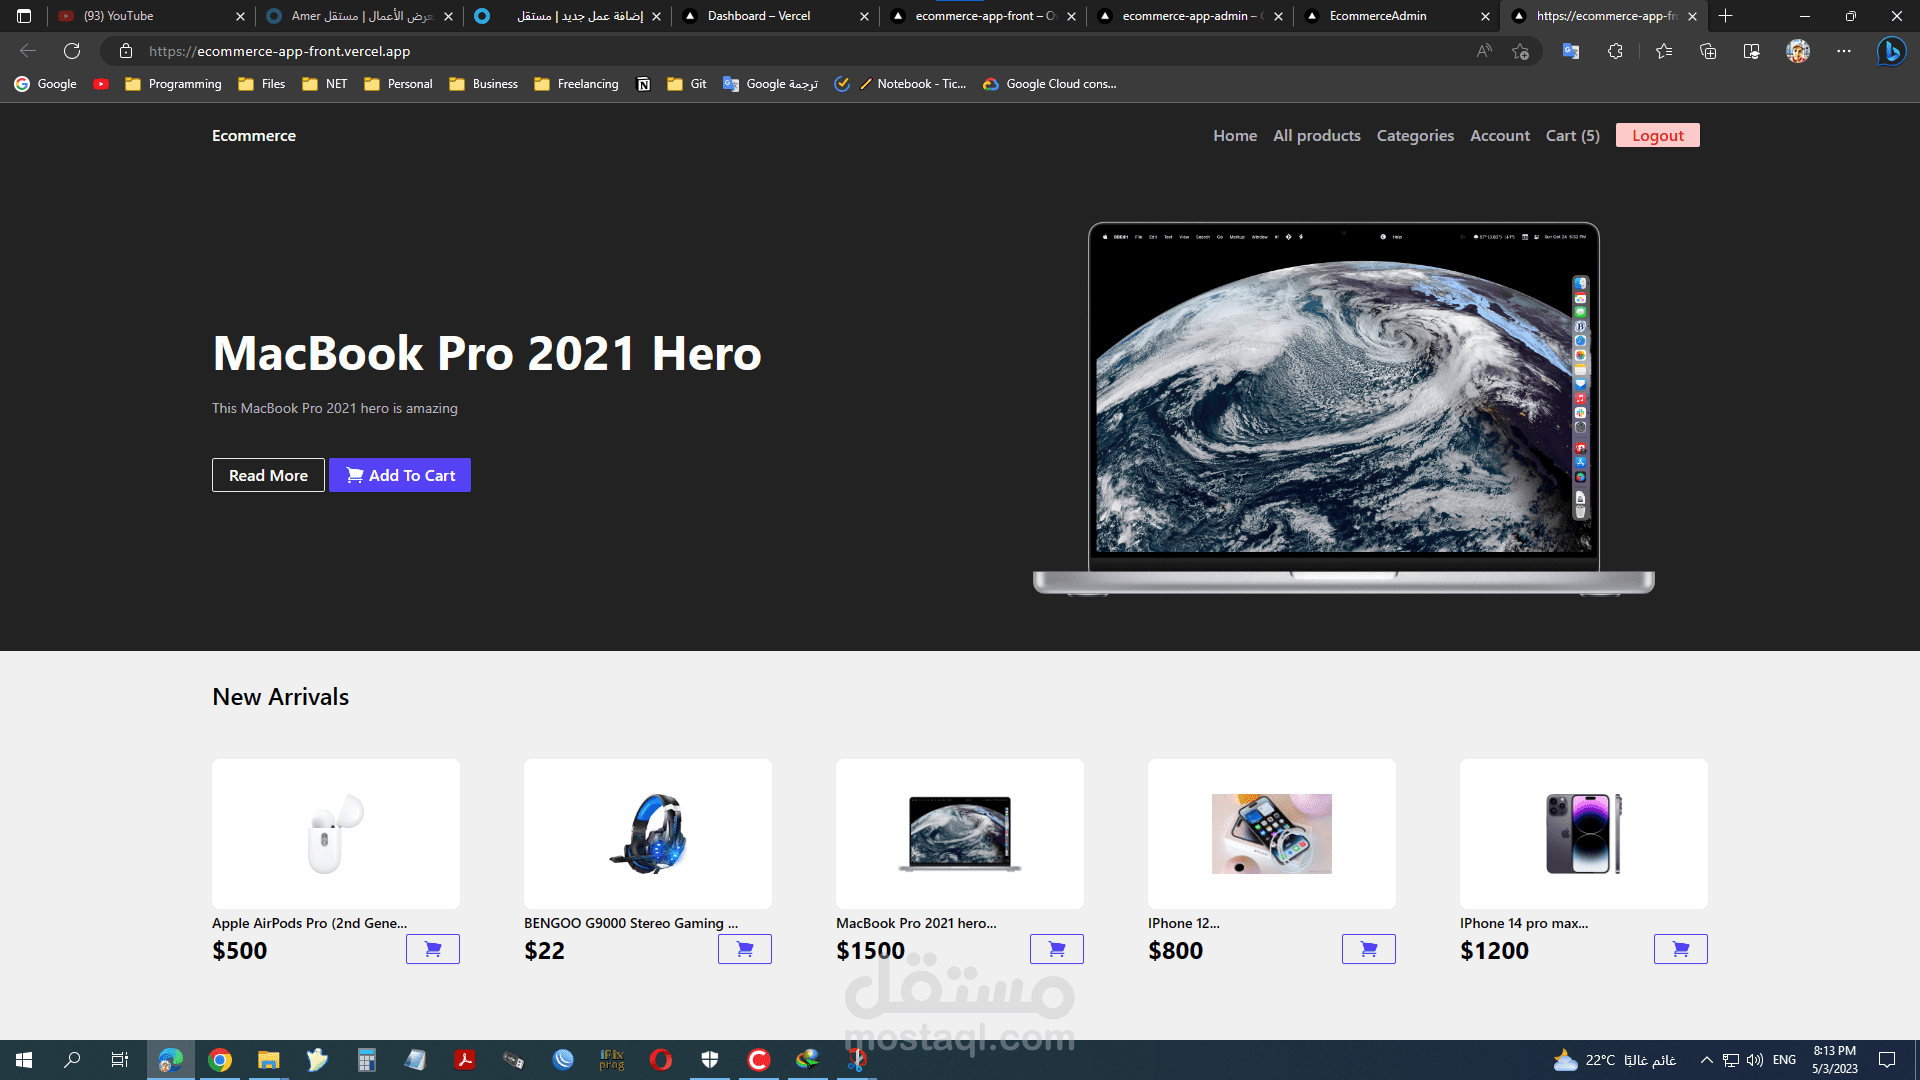
Task: Open Bing sidebar icon
Action: (1890, 51)
